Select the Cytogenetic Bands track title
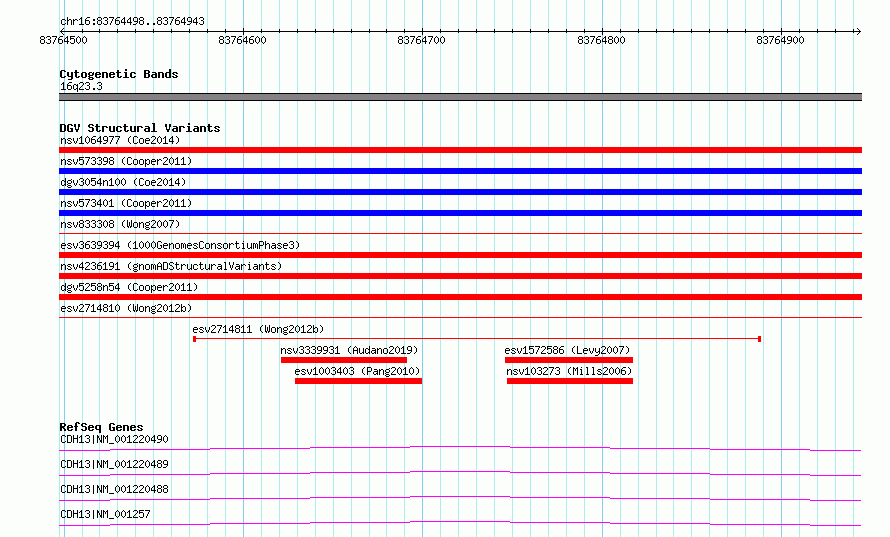Screen dimensions: 890x537 tap(119, 74)
